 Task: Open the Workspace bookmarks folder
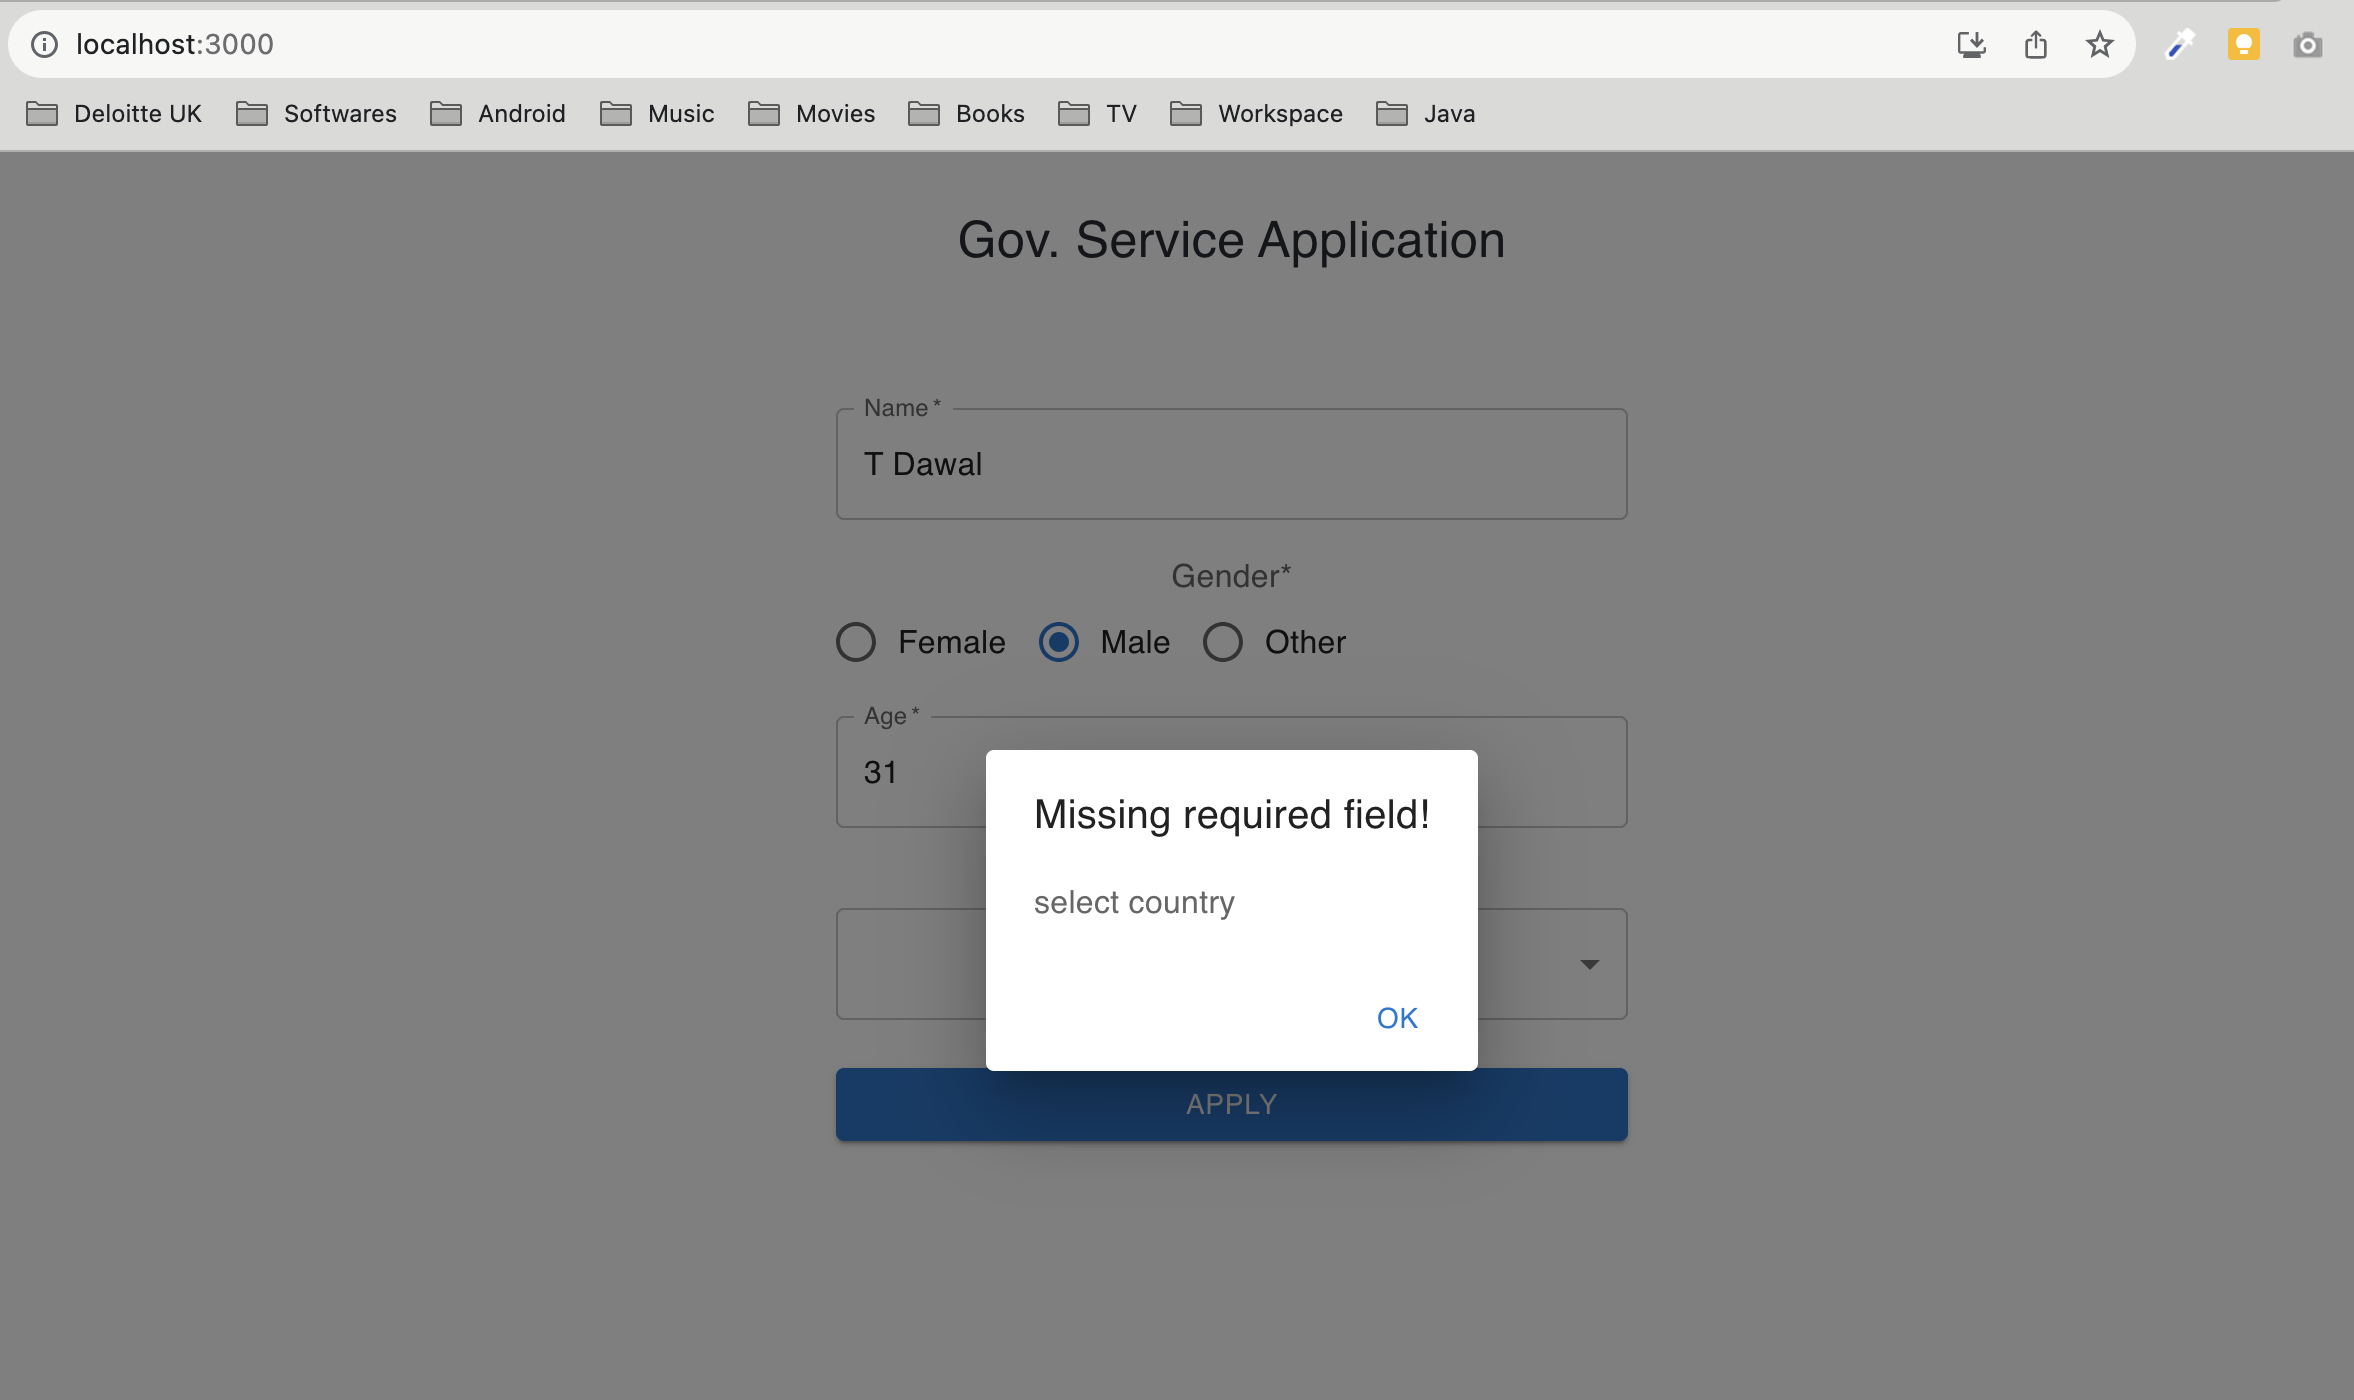(1256, 114)
